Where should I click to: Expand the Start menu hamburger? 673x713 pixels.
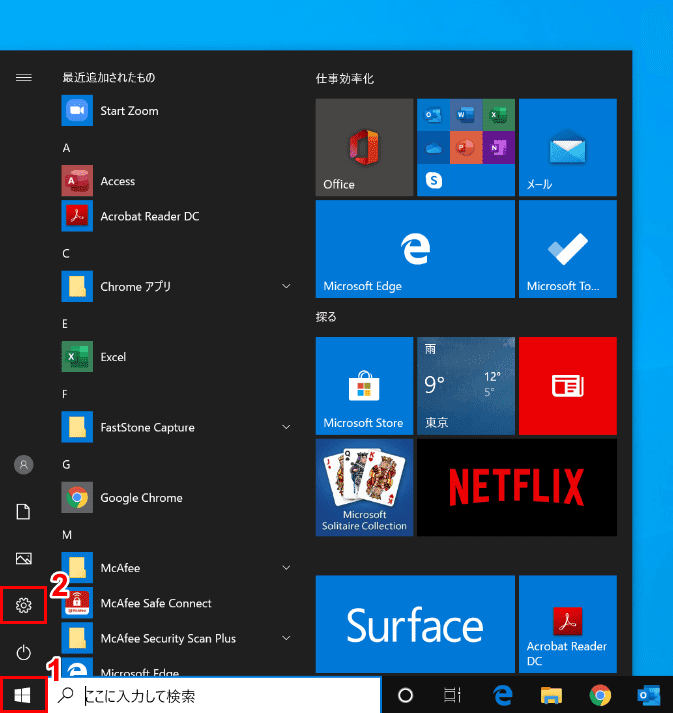click(x=24, y=78)
